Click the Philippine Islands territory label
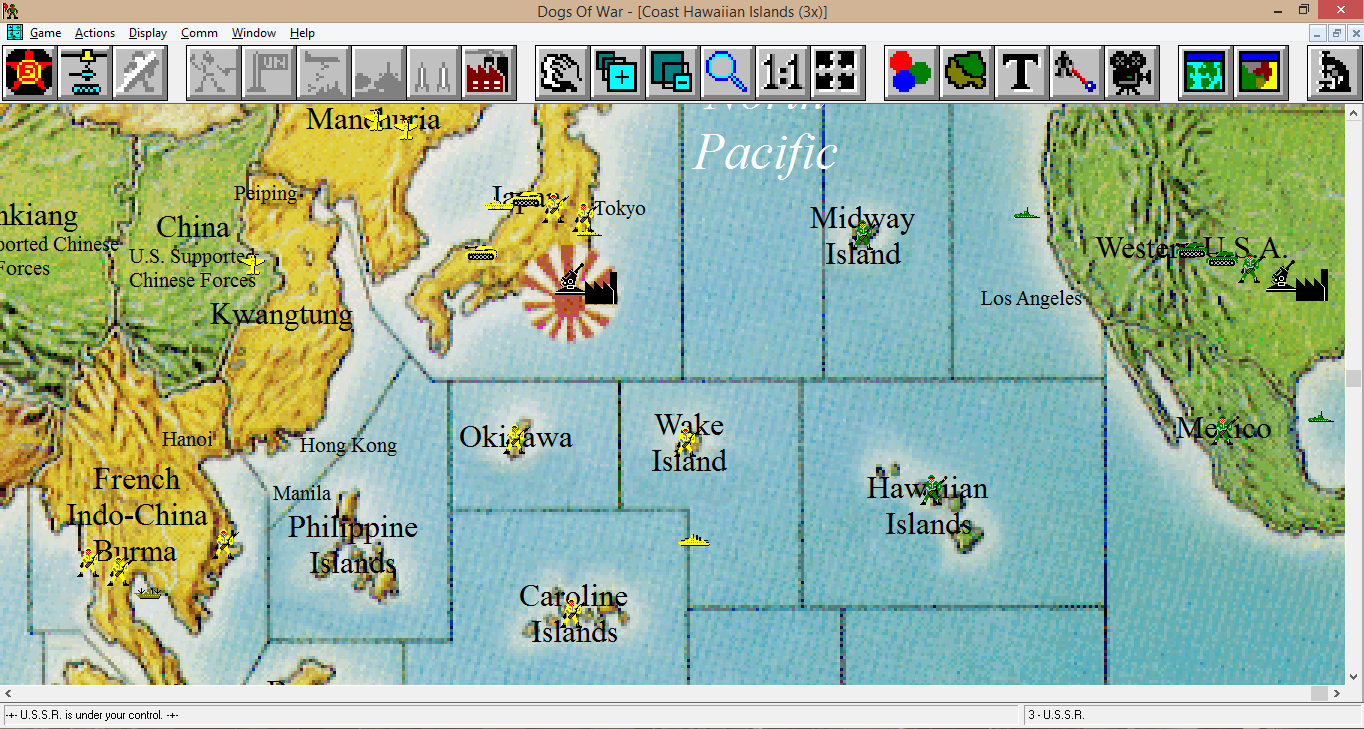The image size is (1364, 729). (353, 545)
